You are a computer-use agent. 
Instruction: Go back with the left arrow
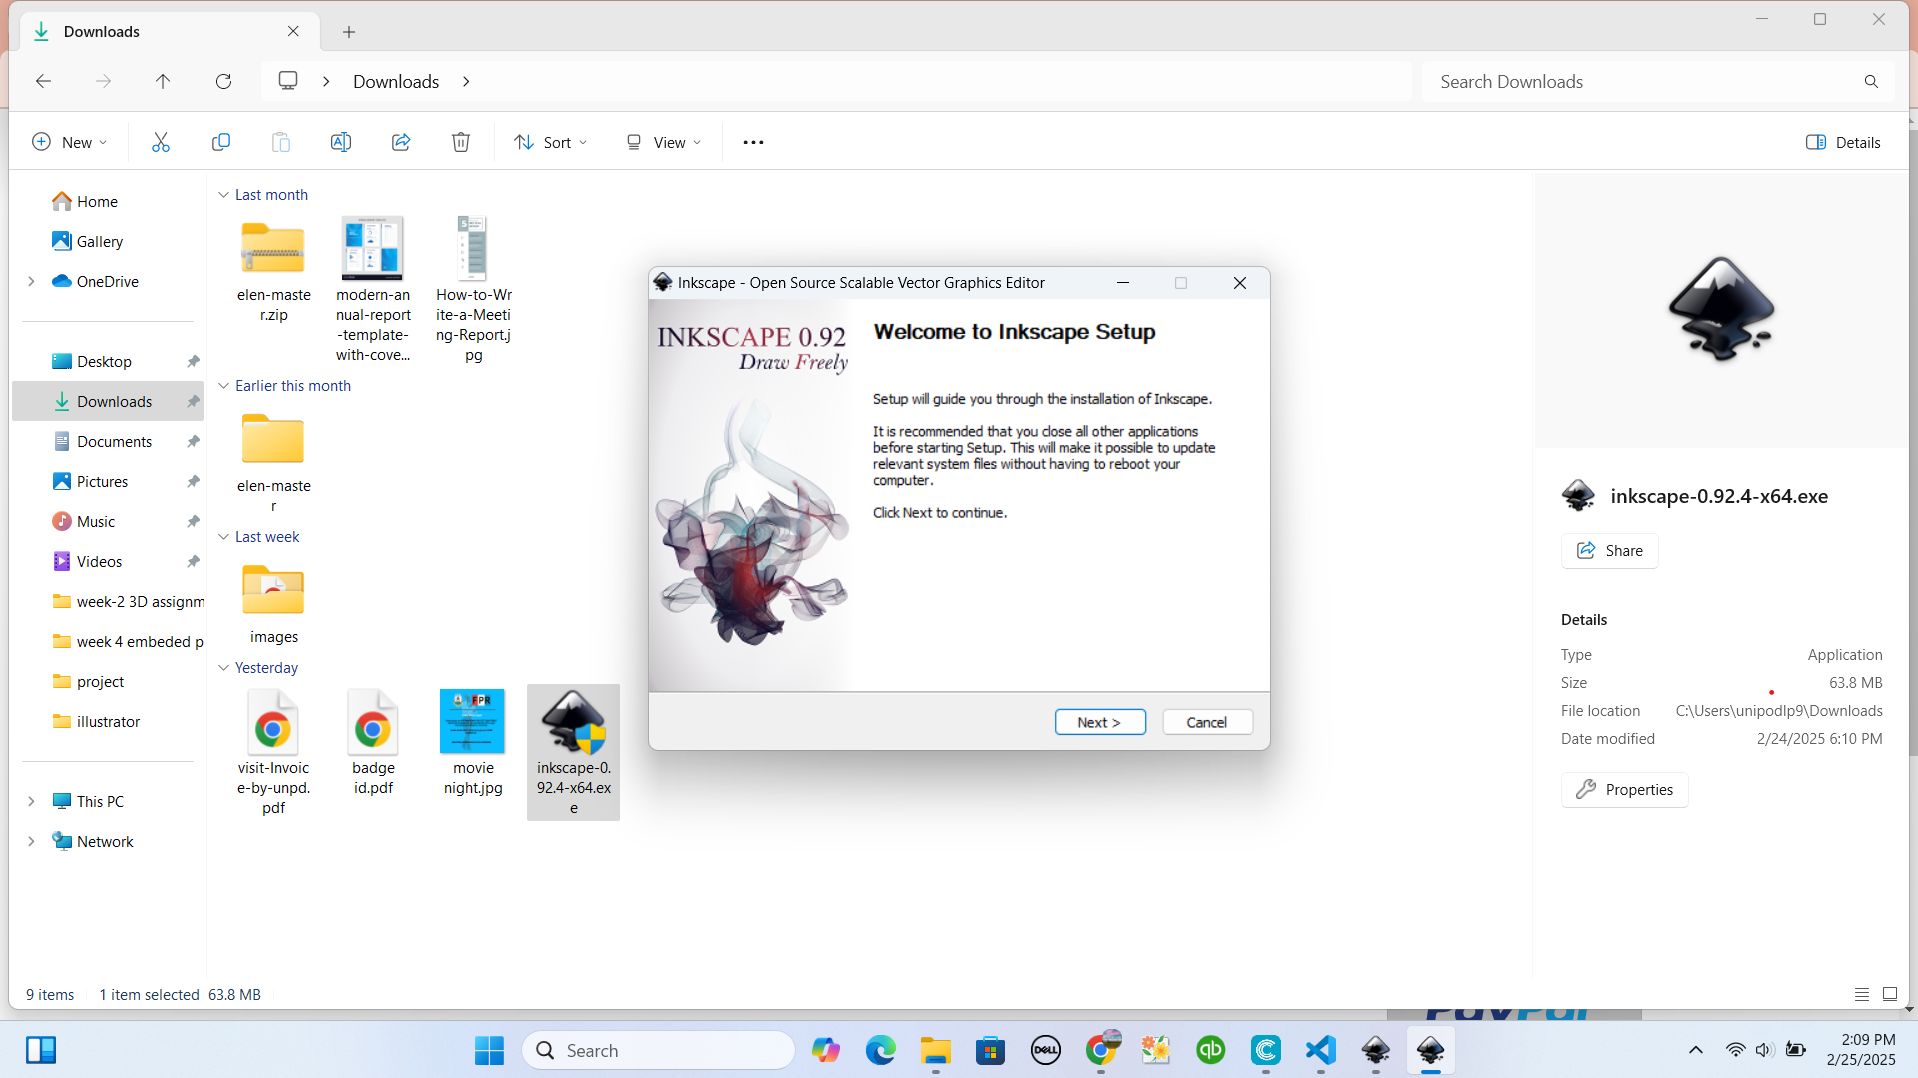click(x=43, y=81)
